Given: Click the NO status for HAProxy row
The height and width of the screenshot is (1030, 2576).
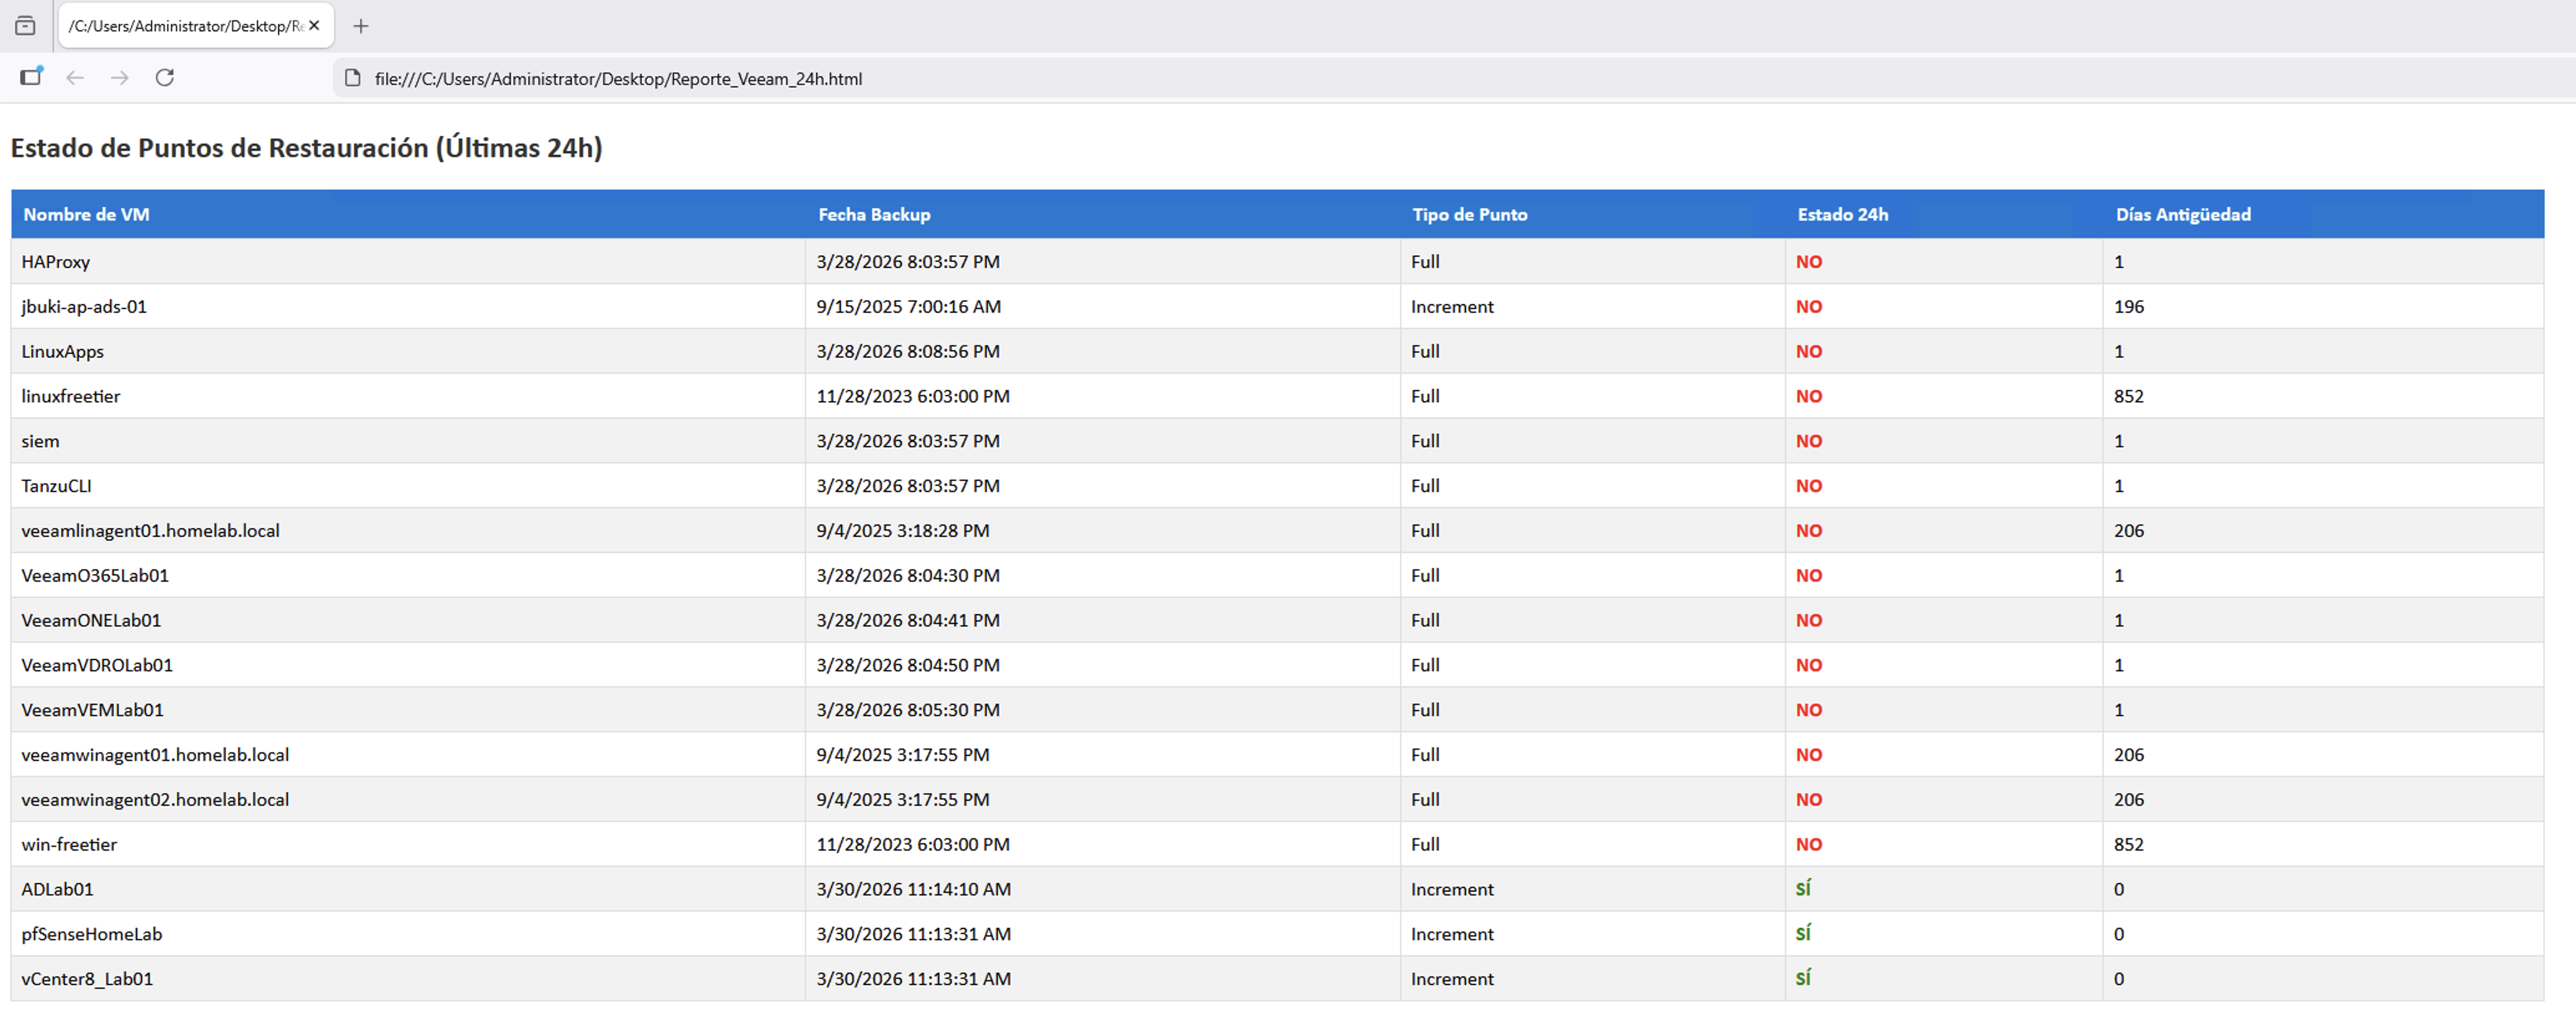Looking at the screenshot, I should 1808,262.
